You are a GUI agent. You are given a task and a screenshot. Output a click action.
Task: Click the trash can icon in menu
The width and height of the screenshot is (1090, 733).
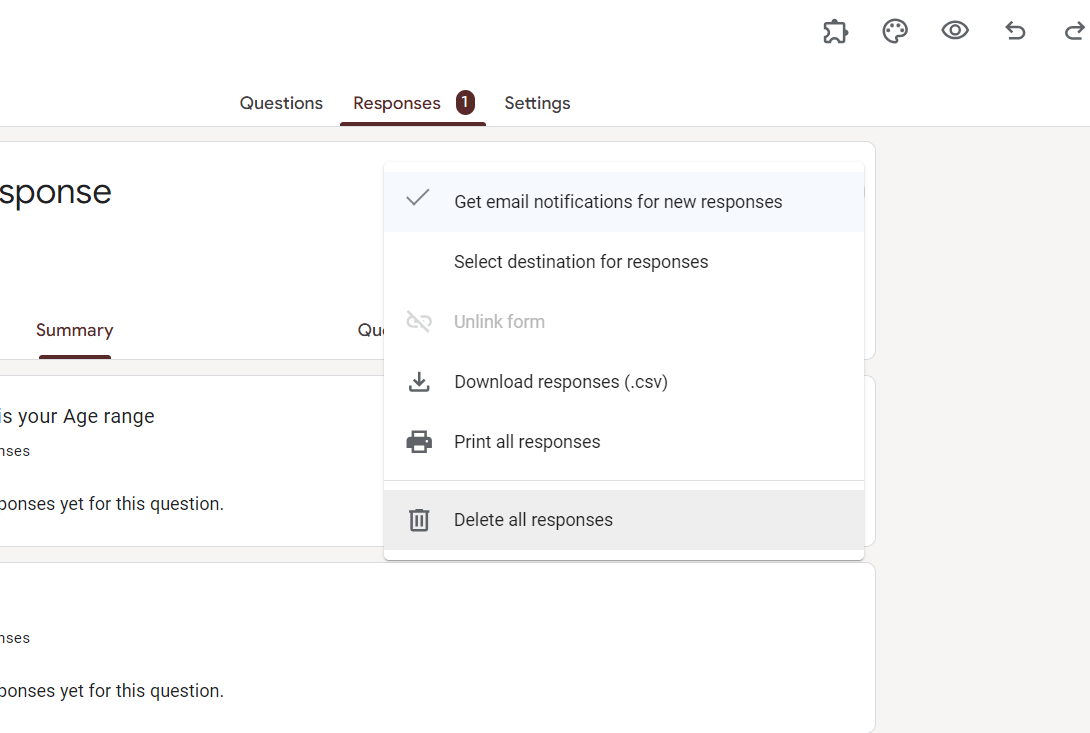(x=419, y=520)
